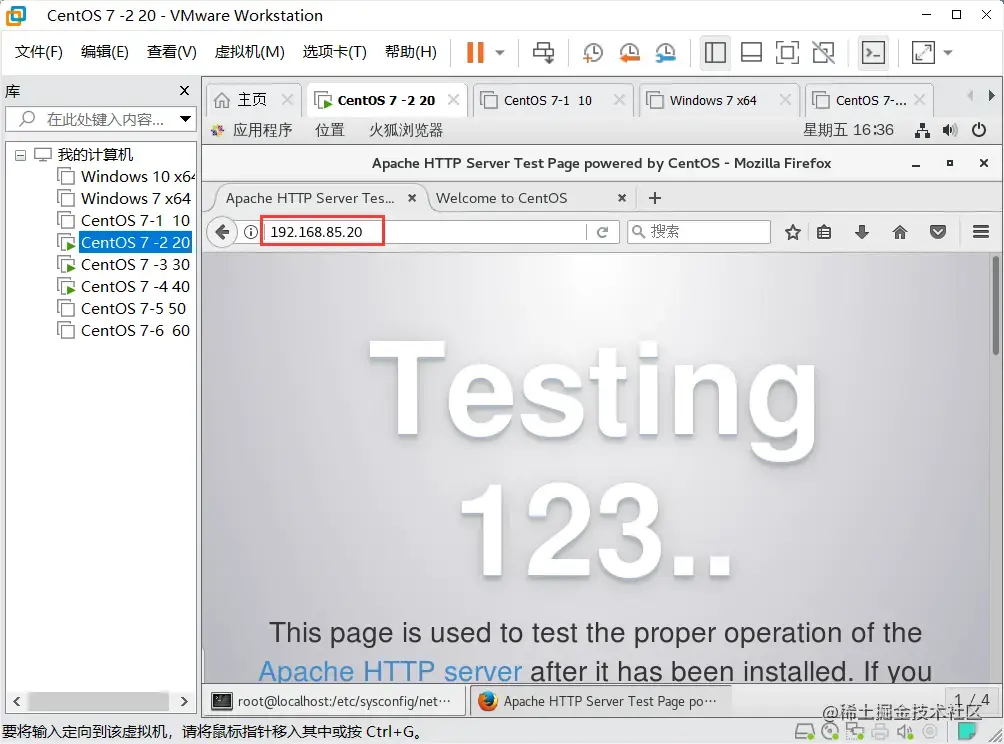Open the network status icon in CentOS panel

922,131
